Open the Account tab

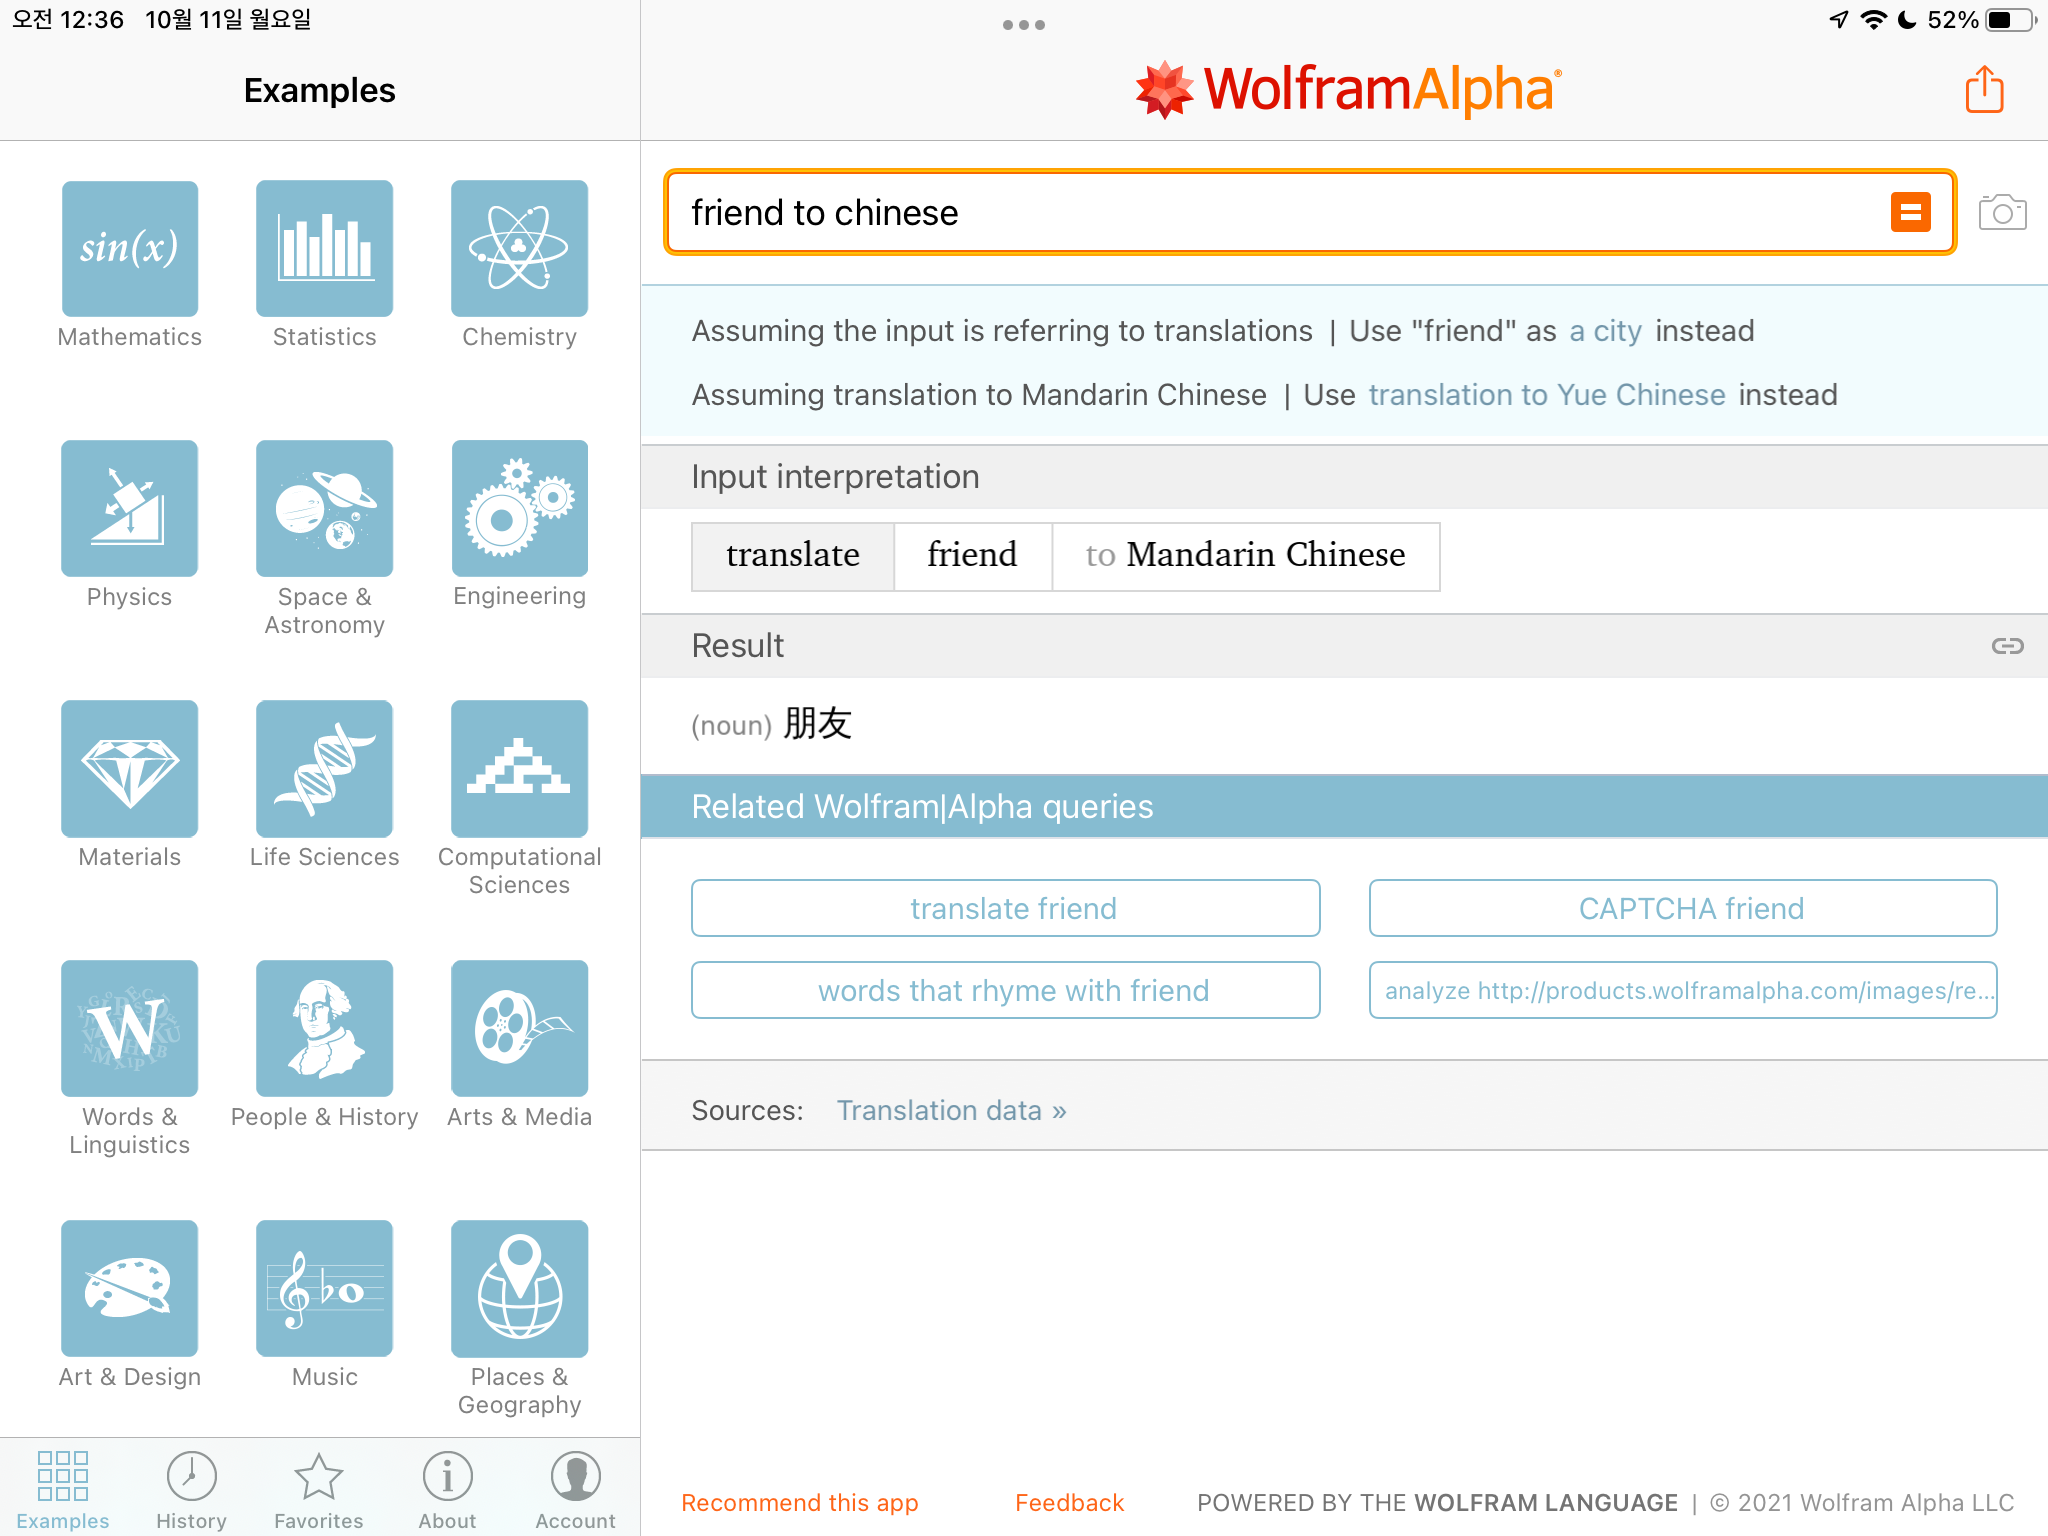(x=575, y=1490)
